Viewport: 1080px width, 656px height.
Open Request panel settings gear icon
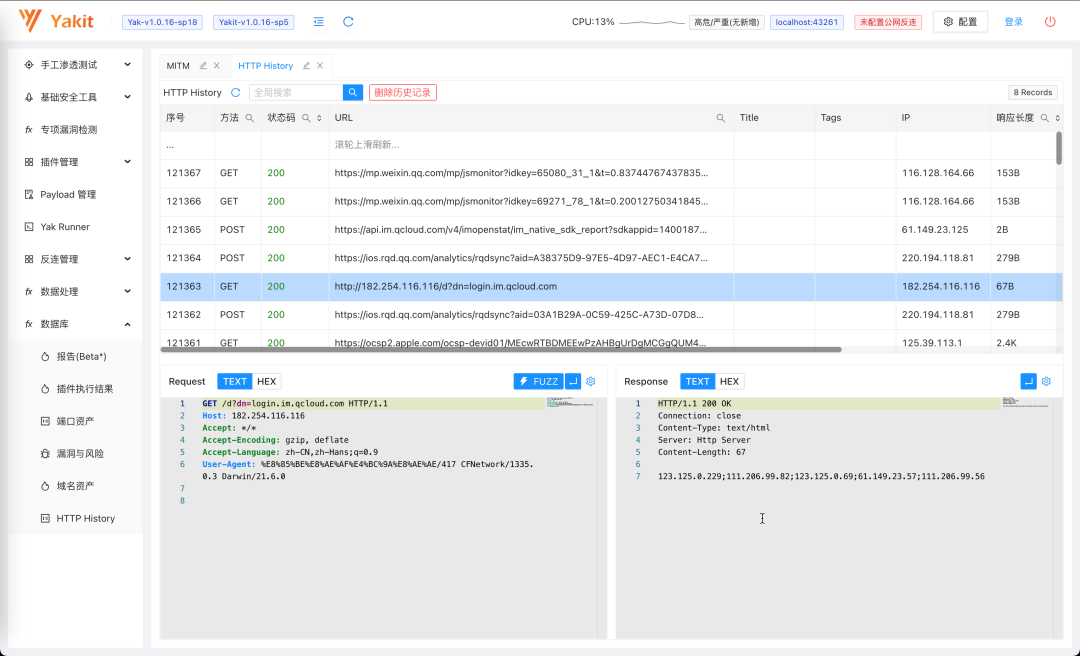(591, 381)
